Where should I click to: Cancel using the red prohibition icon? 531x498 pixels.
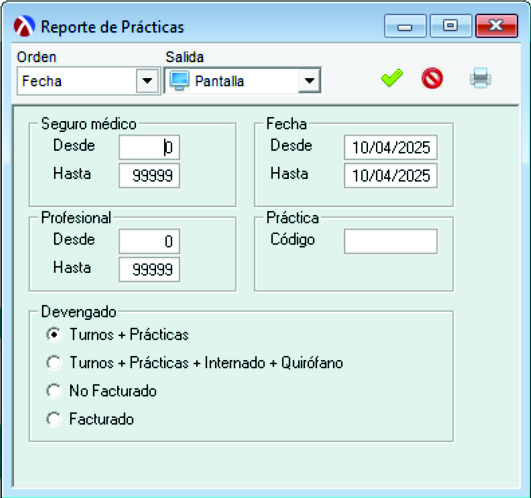[432, 78]
